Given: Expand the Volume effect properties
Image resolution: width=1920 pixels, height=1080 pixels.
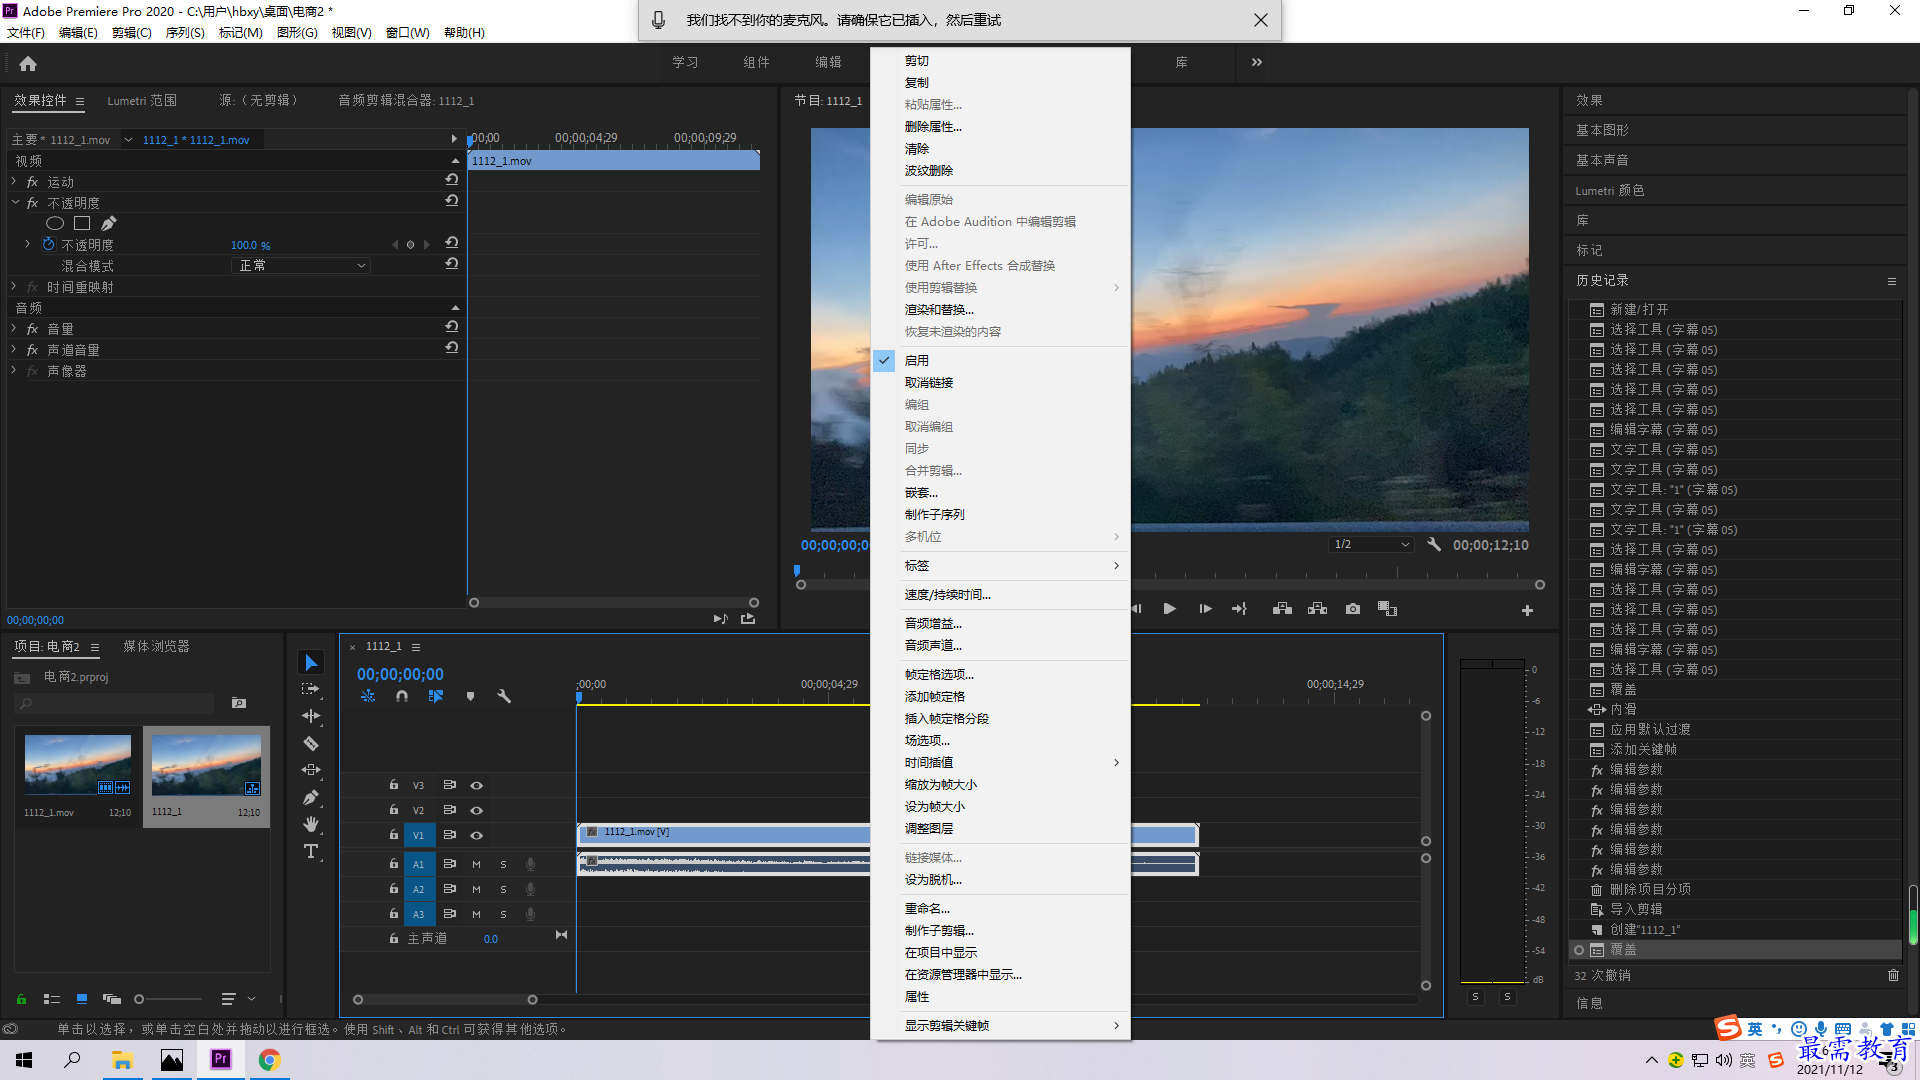Looking at the screenshot, I should tap(14, 328).
